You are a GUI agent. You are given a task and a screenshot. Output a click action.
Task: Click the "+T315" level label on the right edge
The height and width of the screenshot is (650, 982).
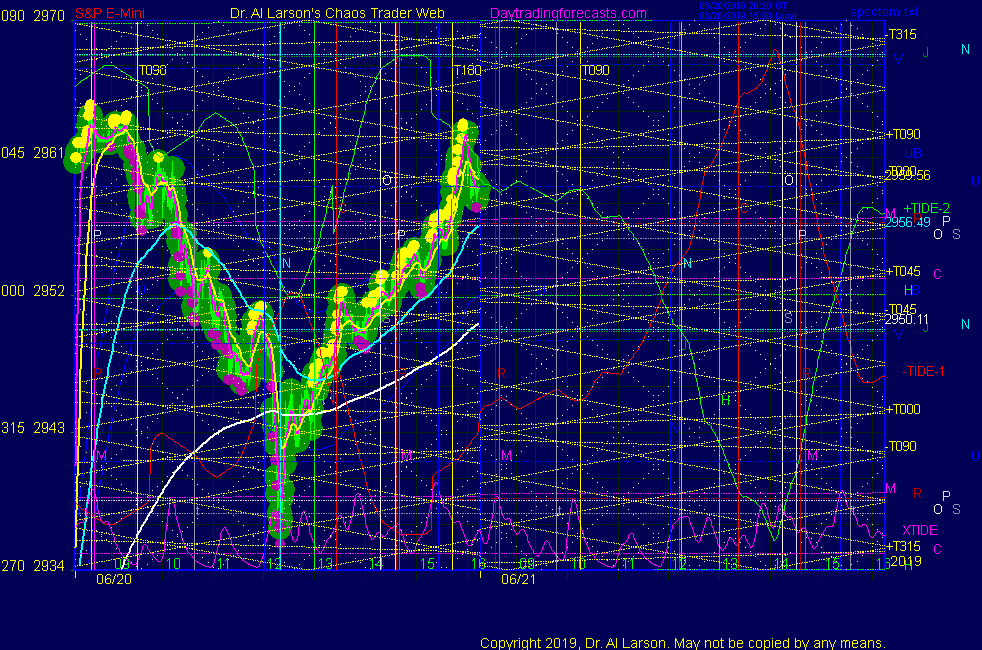[903, 547]
